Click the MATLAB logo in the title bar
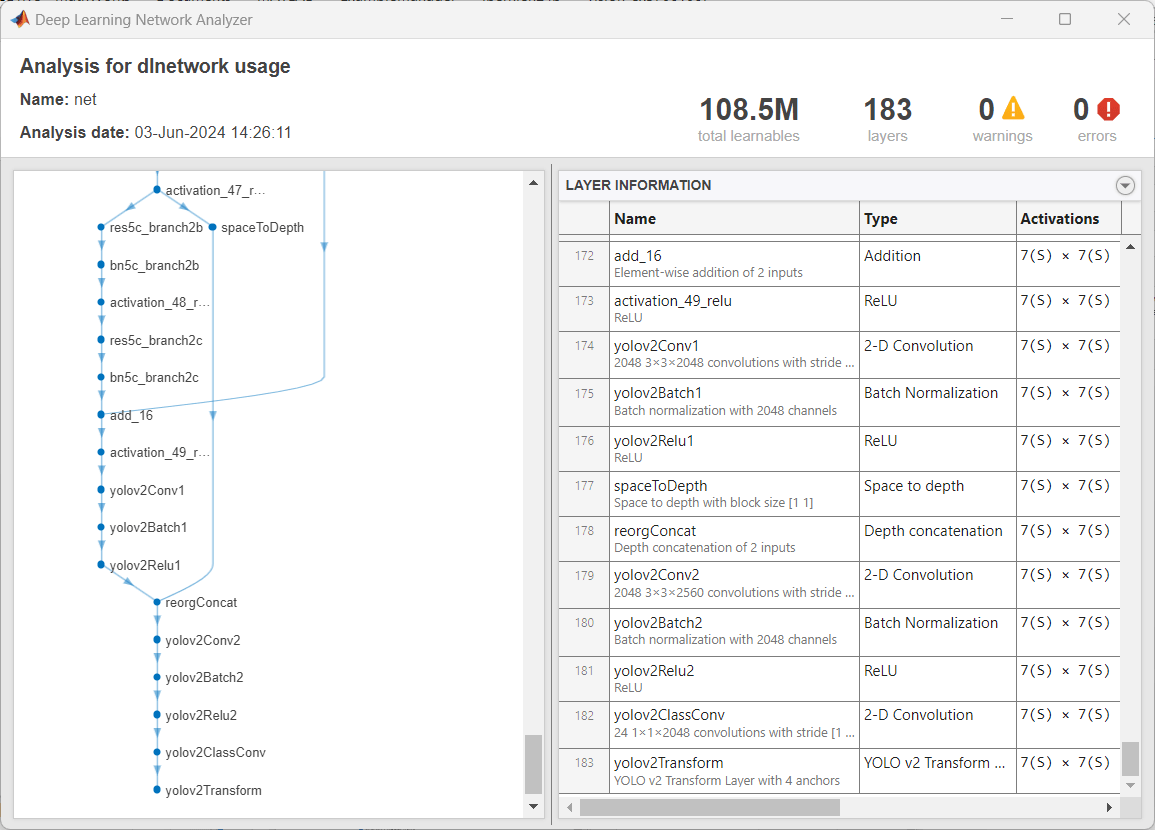Screen dimensions: 1155x830 (x=20, y=18)
